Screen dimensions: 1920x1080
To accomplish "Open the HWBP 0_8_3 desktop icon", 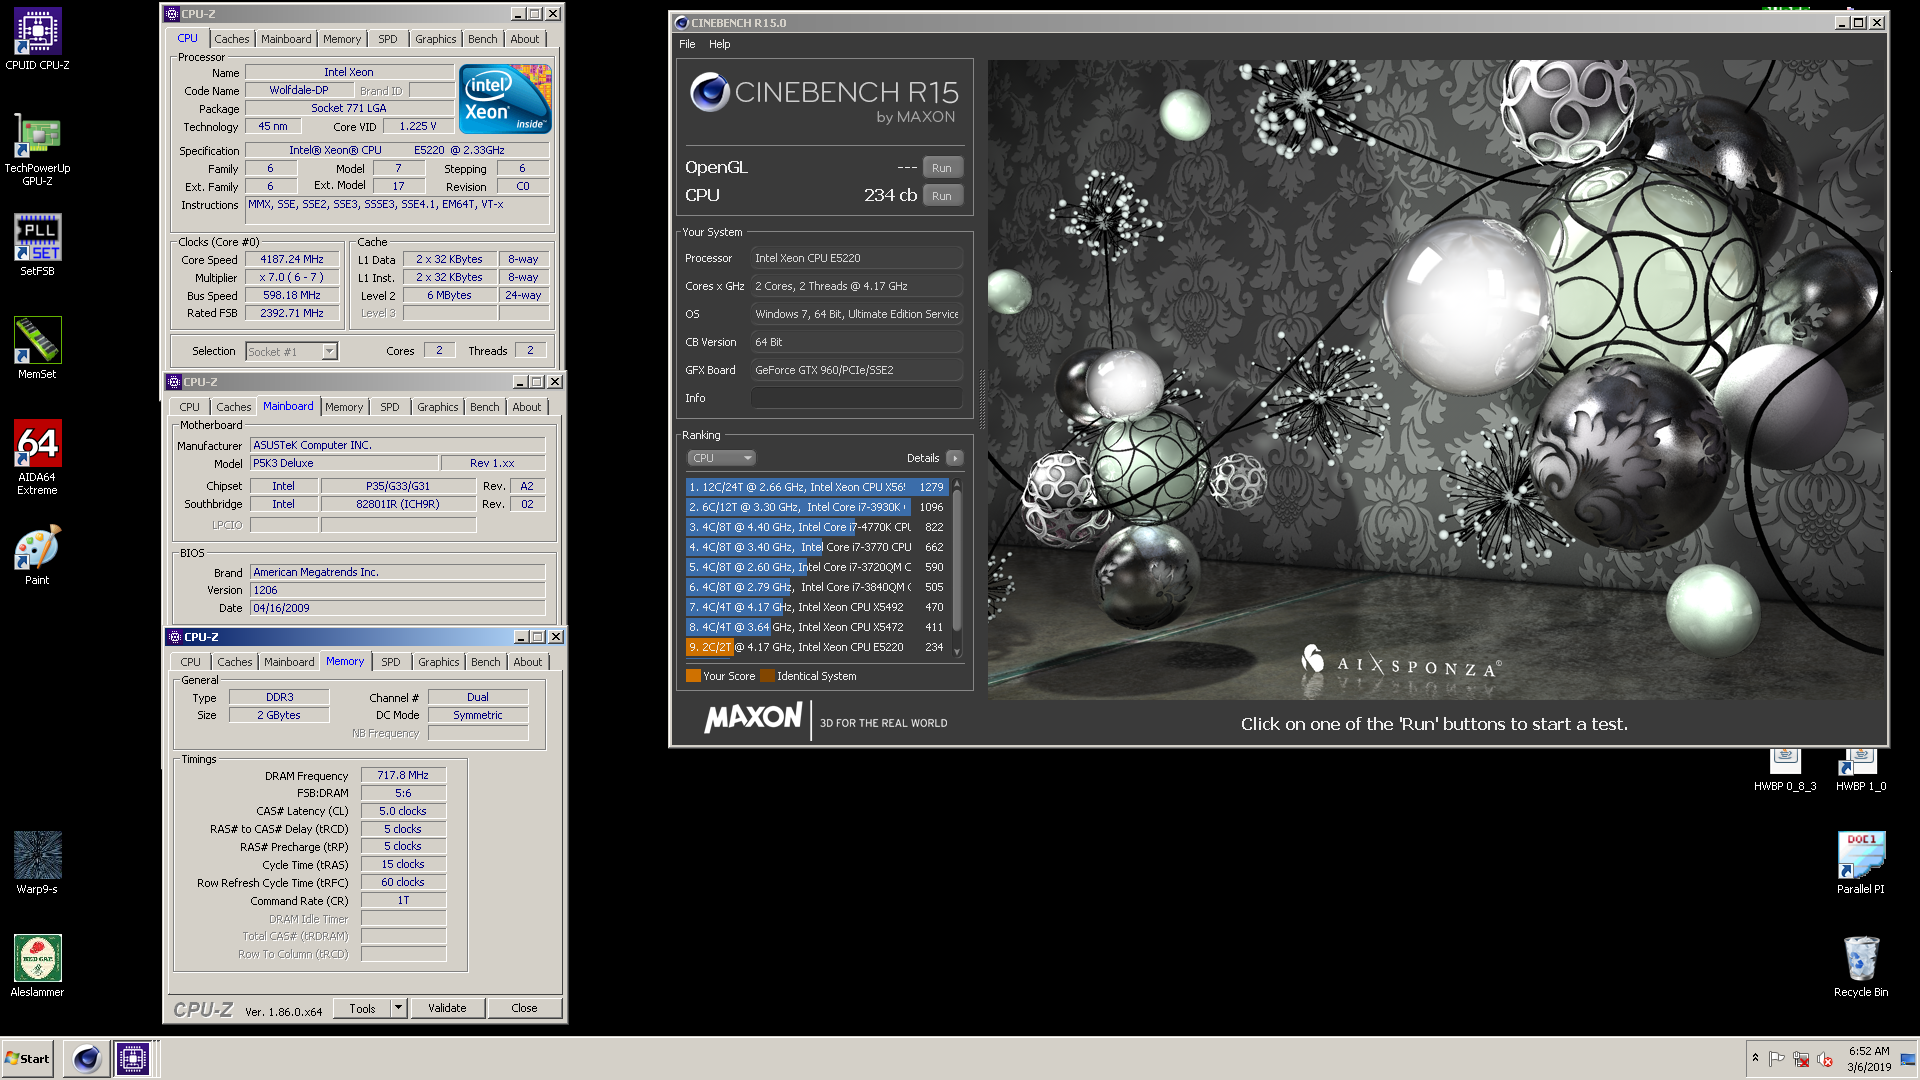I will pos(1785,770).
